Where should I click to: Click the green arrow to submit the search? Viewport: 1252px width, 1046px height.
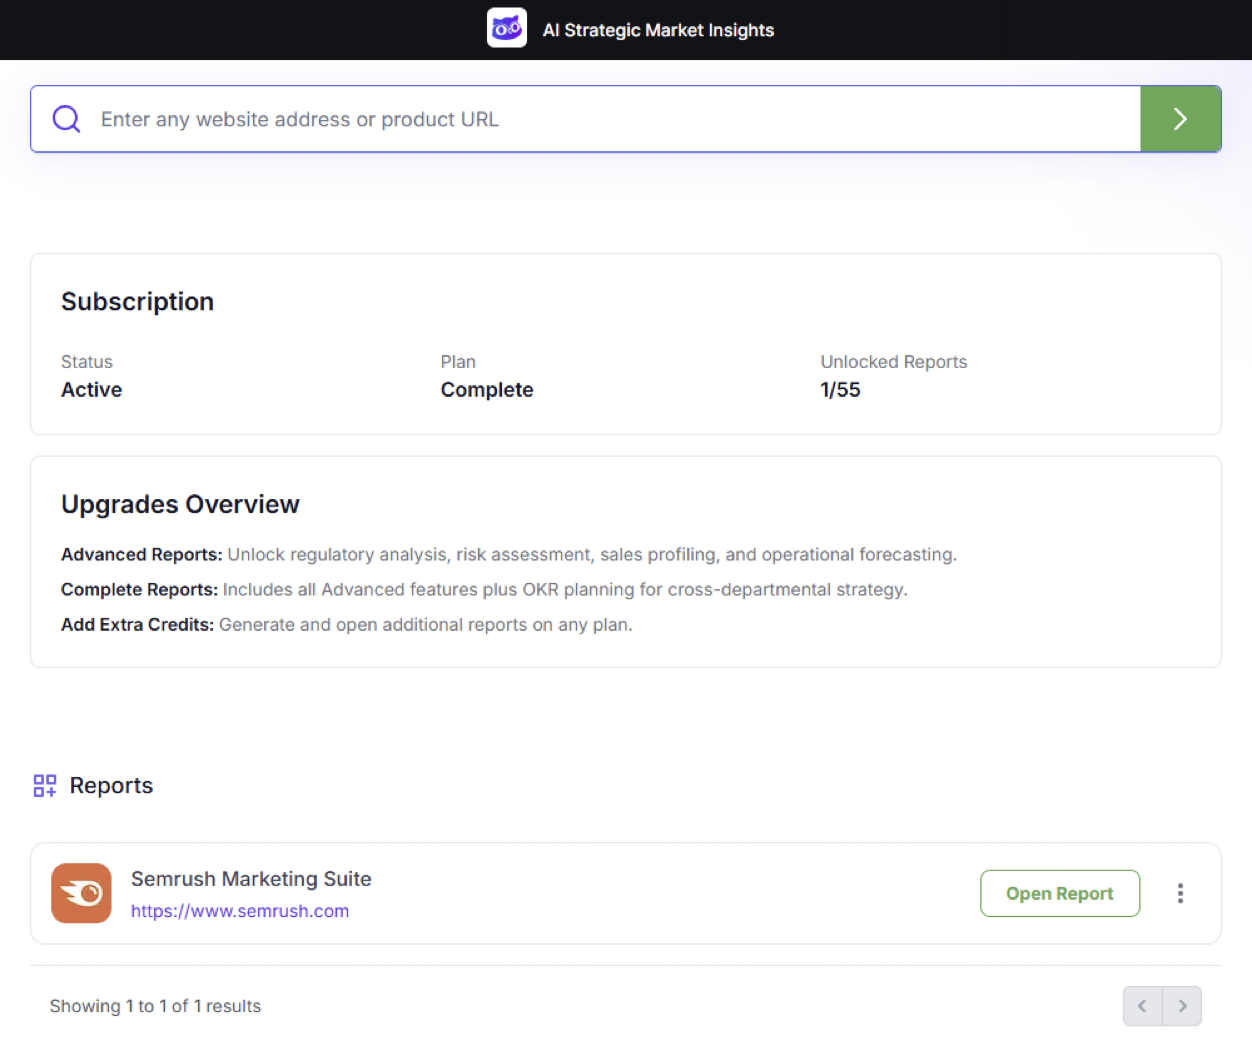click(1181, 118)
